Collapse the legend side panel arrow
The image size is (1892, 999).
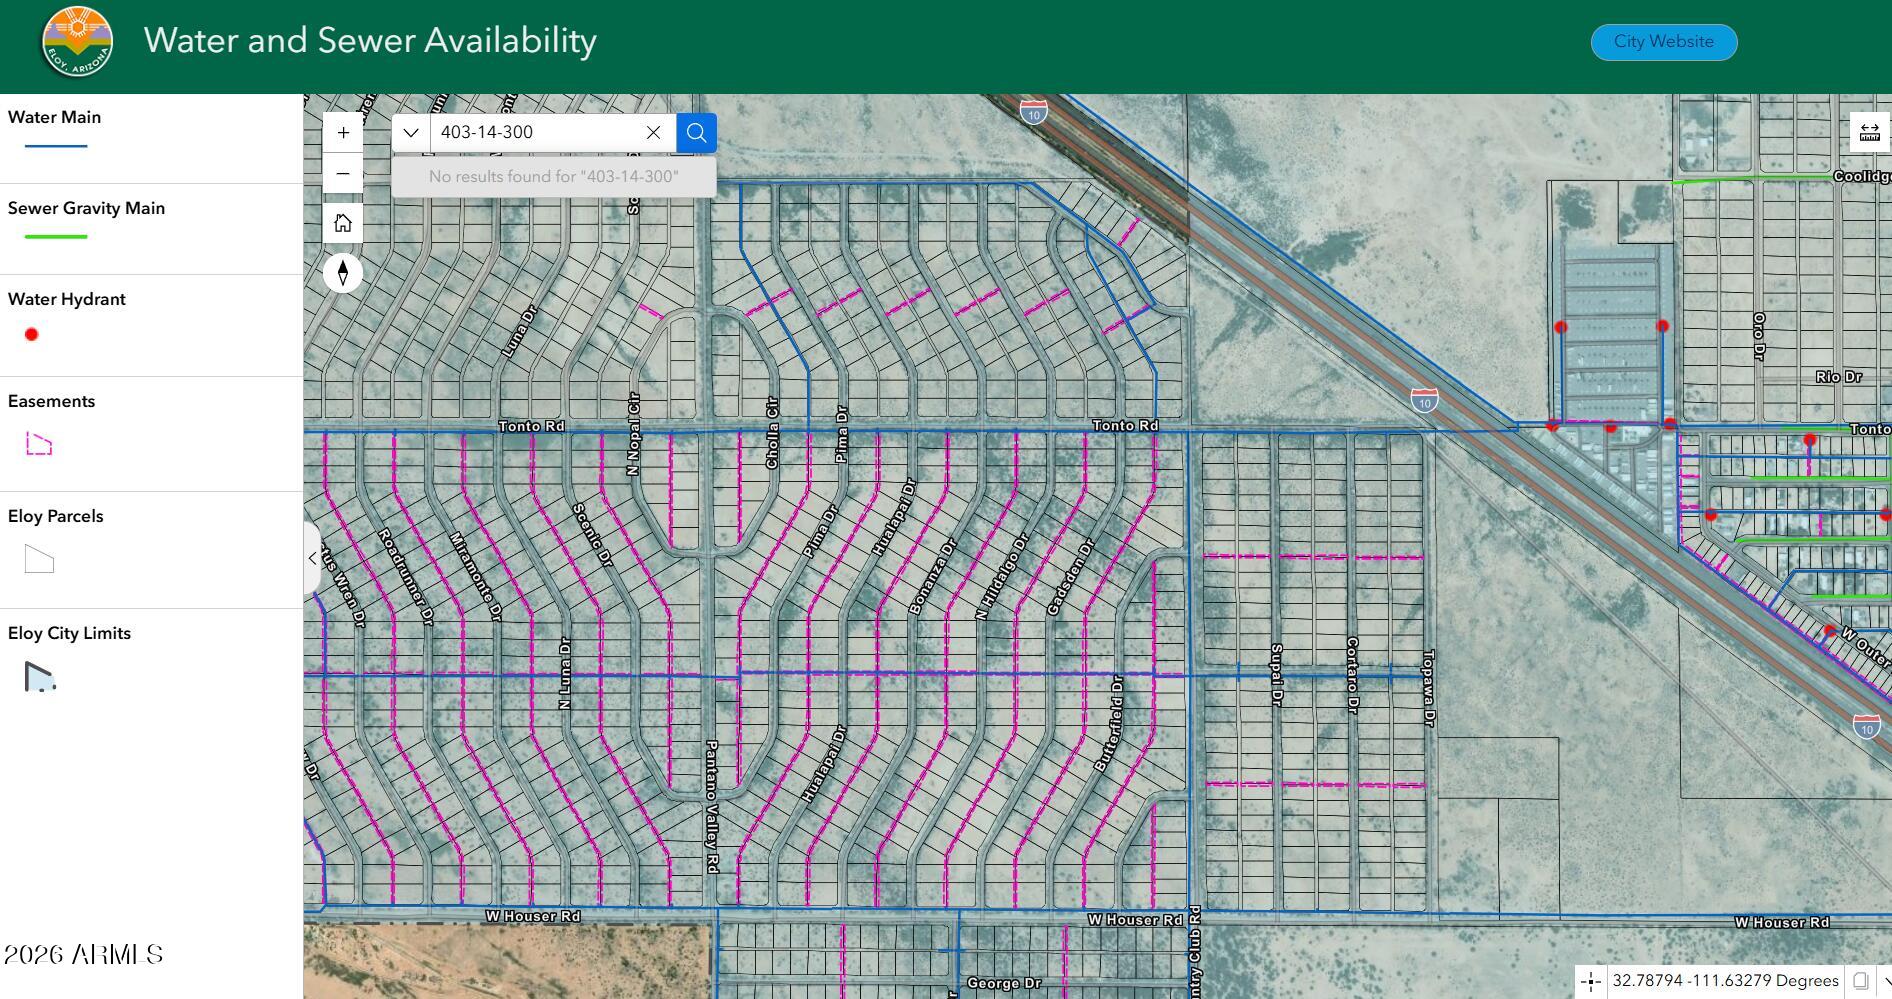coord(312,558)
